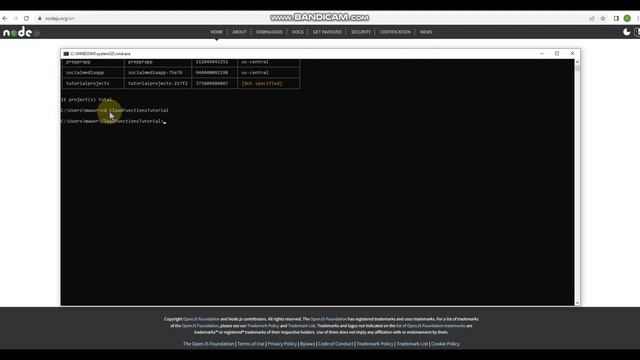This screenshot has width=640, height=360.
Task: Go back in the browser
Action: [x=5, y=18]
